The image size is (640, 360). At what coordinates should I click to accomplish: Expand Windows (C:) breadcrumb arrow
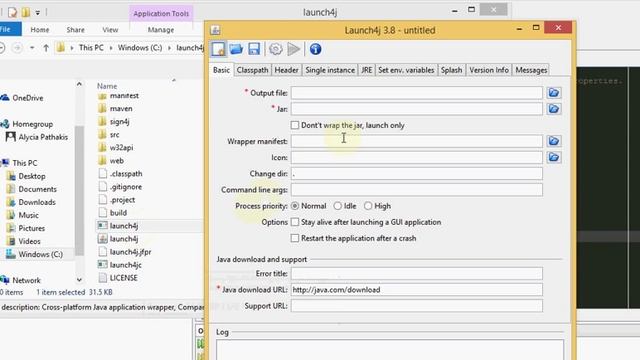click(169, 48)
